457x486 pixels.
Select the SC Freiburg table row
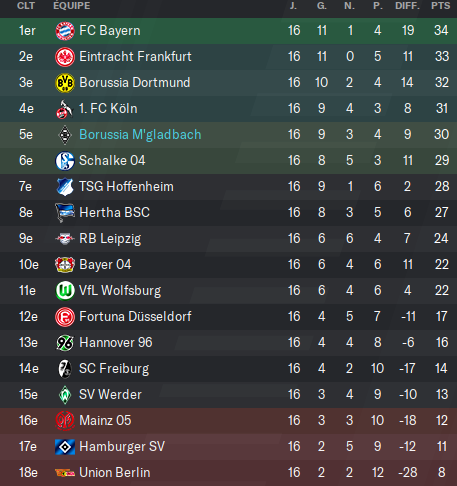[x=228, y=369]
